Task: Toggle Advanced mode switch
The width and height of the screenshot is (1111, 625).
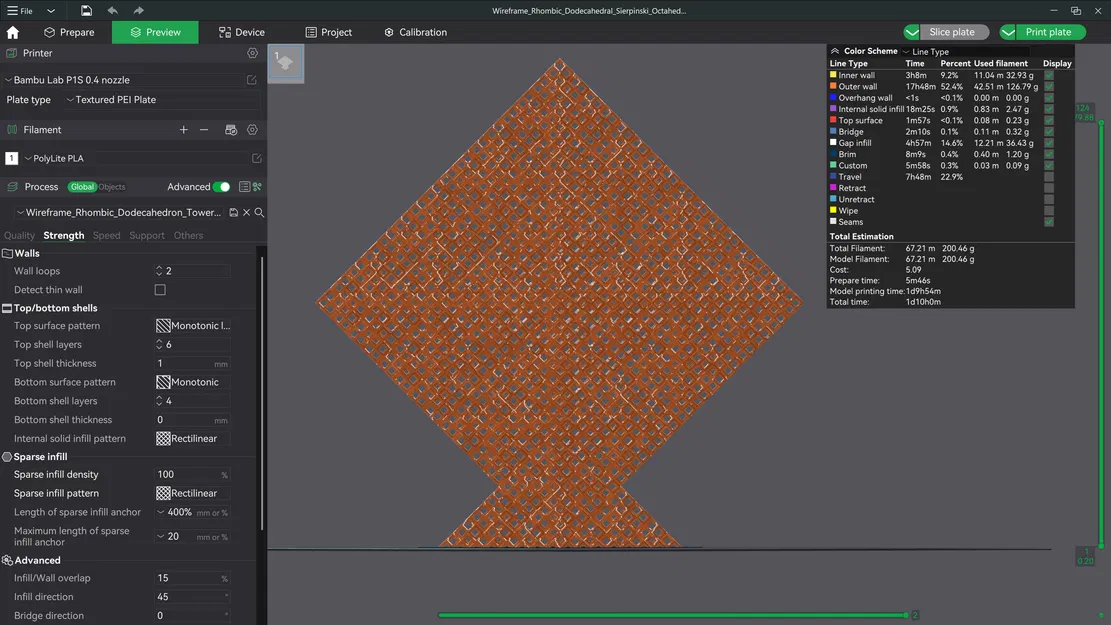Action: point(222,187)
